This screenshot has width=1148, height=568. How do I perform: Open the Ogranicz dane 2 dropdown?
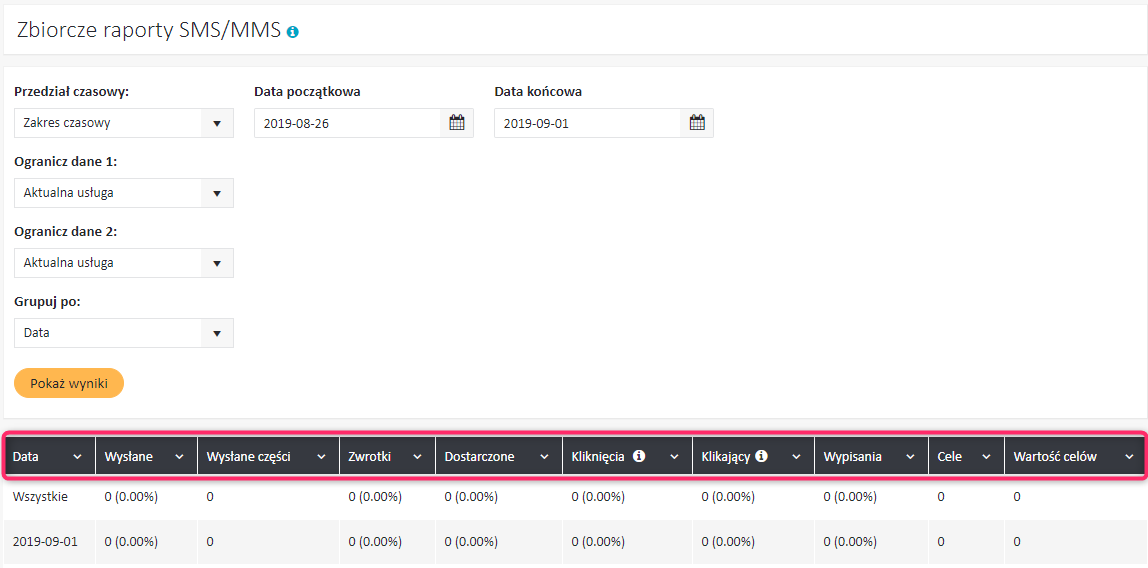click(217, 263)
